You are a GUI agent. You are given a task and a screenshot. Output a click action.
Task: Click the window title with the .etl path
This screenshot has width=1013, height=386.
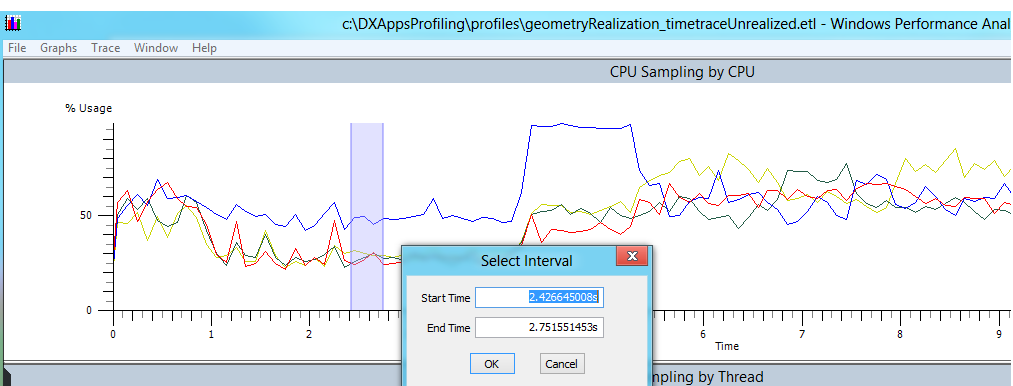pyautogui.click(x=677, y=24)
